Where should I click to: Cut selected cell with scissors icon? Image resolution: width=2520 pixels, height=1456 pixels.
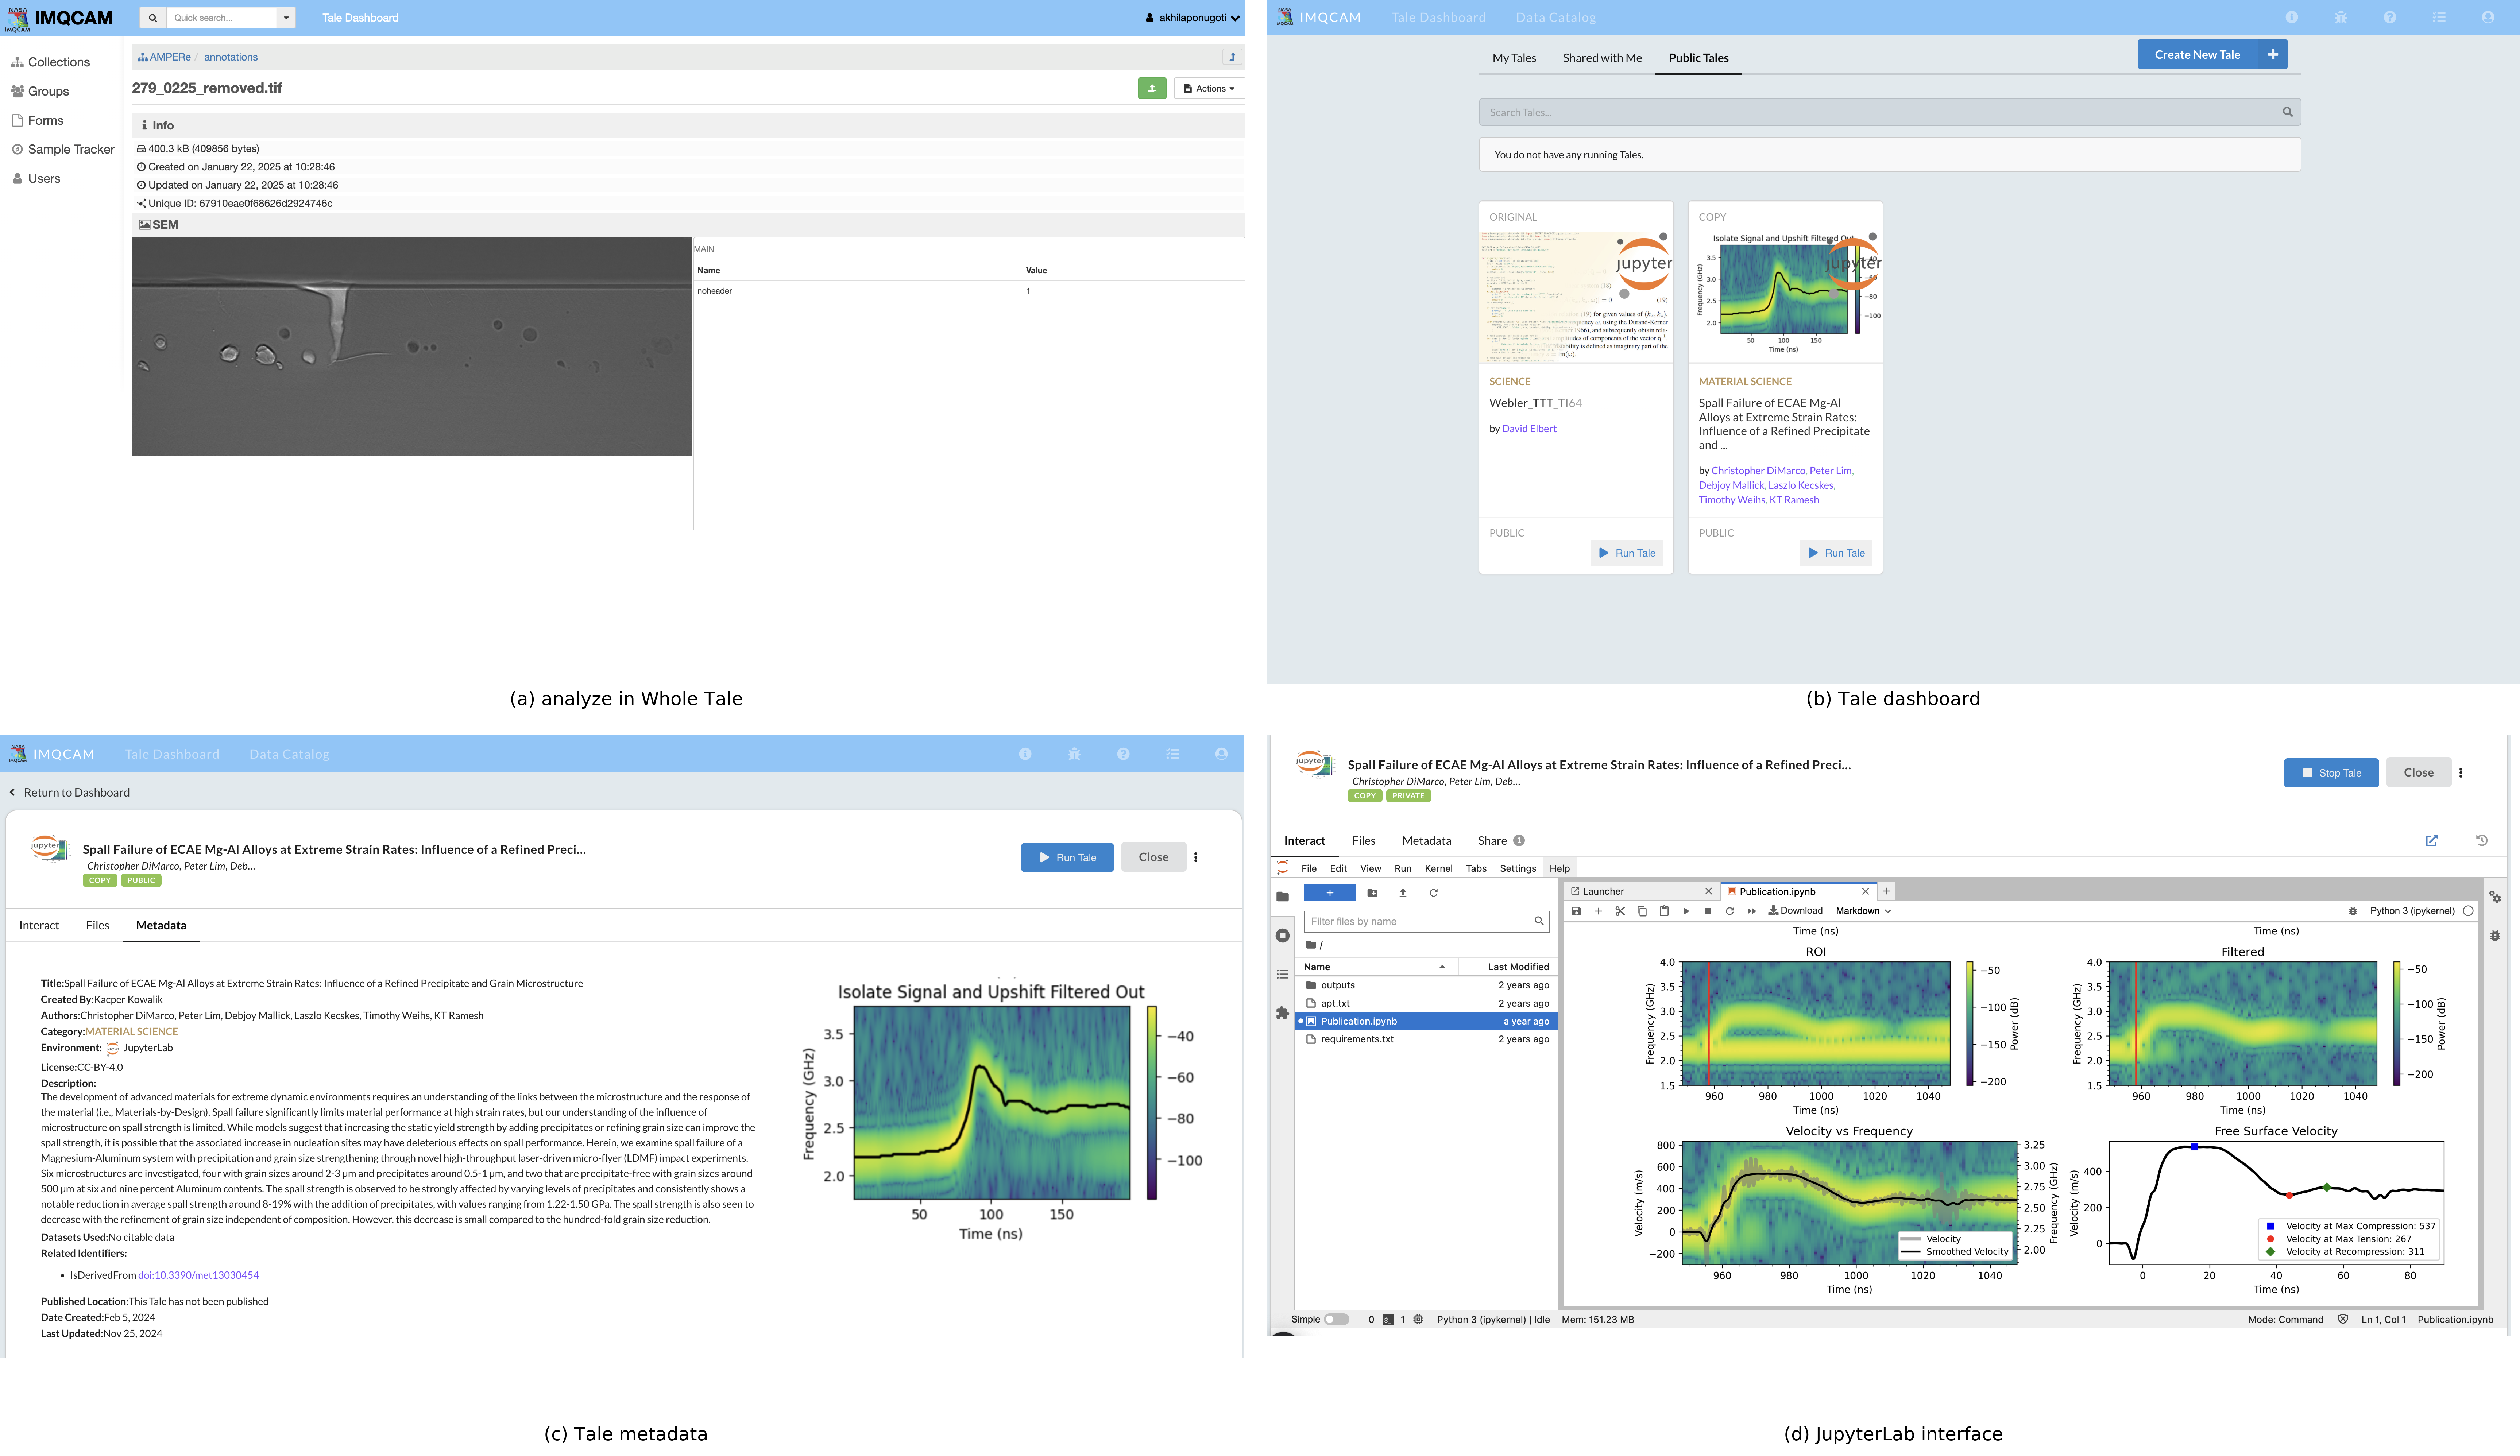[1620, 911]
